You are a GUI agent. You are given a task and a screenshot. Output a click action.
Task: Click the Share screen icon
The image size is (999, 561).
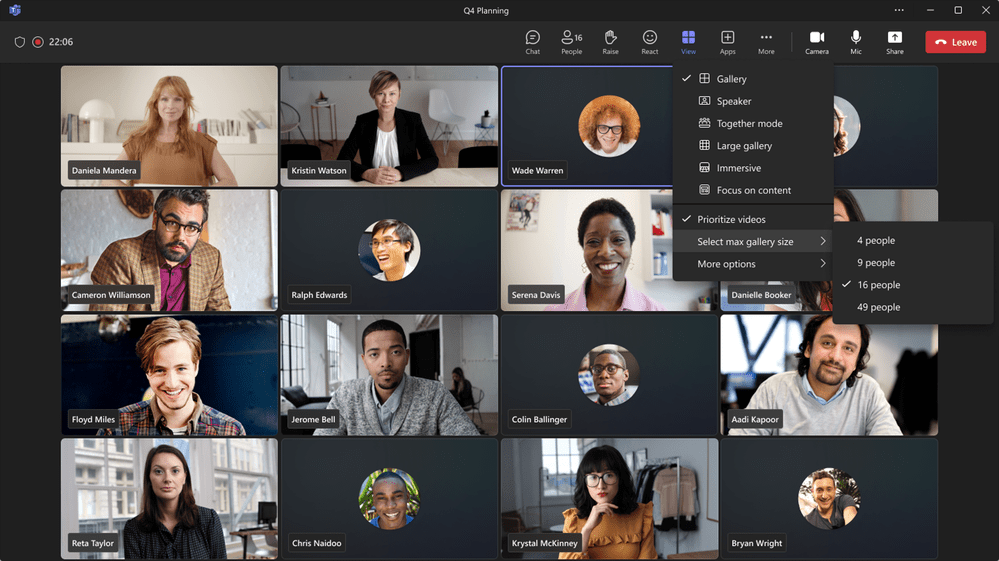pyautogui.click(x=894, y=42)
